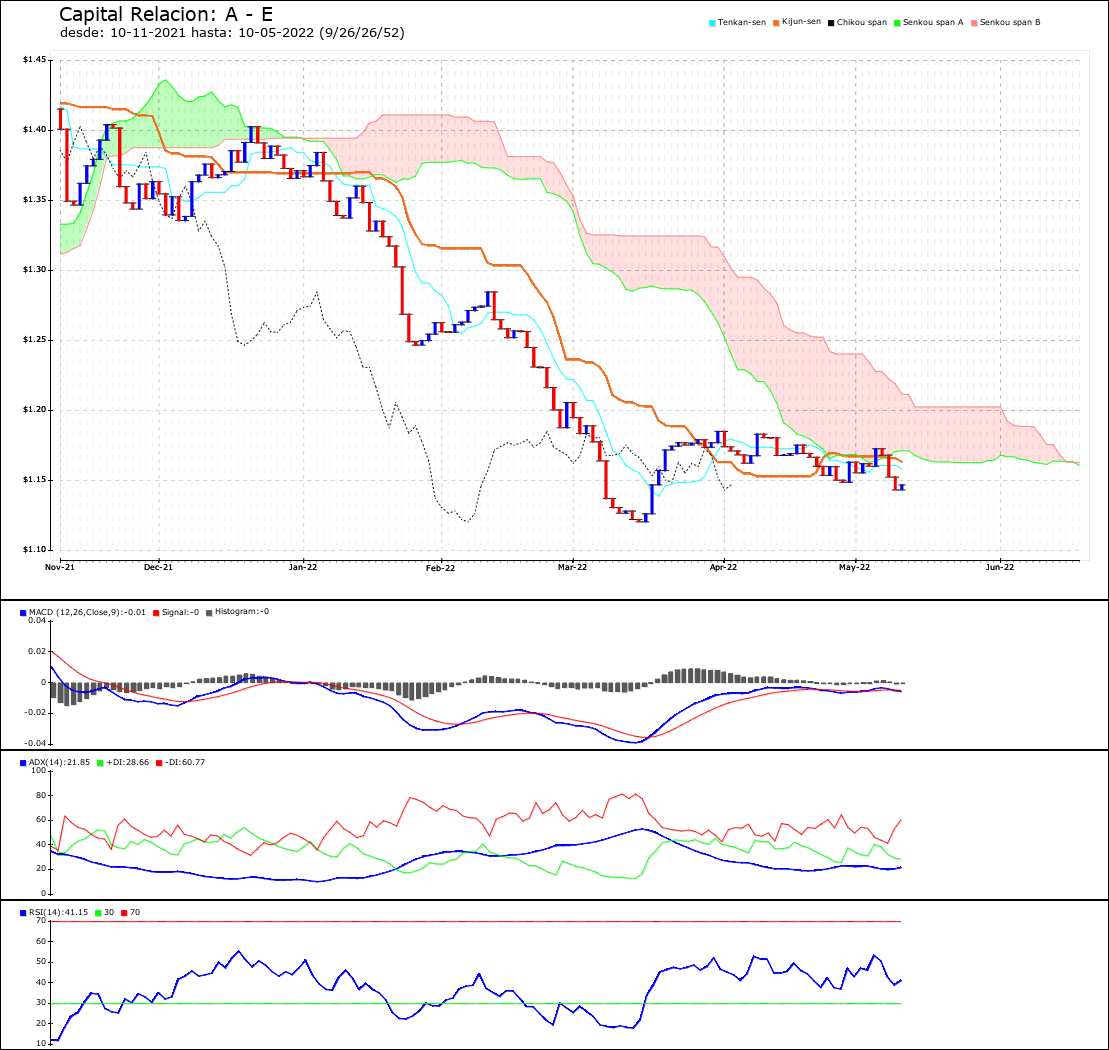Click the green Senkou cloud peak near Dec-21
Viewport: 1109px width, 1050px height.
click(x=165, y=81)
